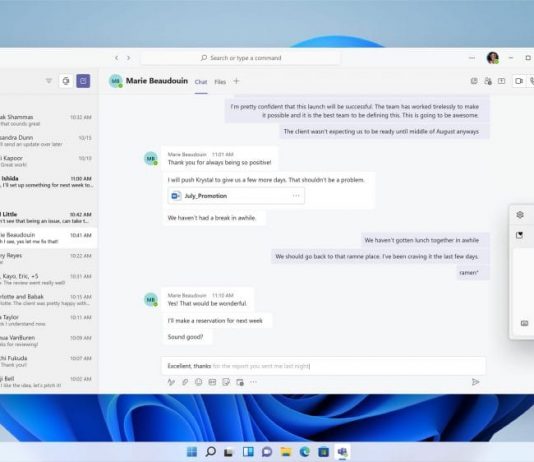
Task: Switch to the Chat tab
Action: [x=201, y=82]
